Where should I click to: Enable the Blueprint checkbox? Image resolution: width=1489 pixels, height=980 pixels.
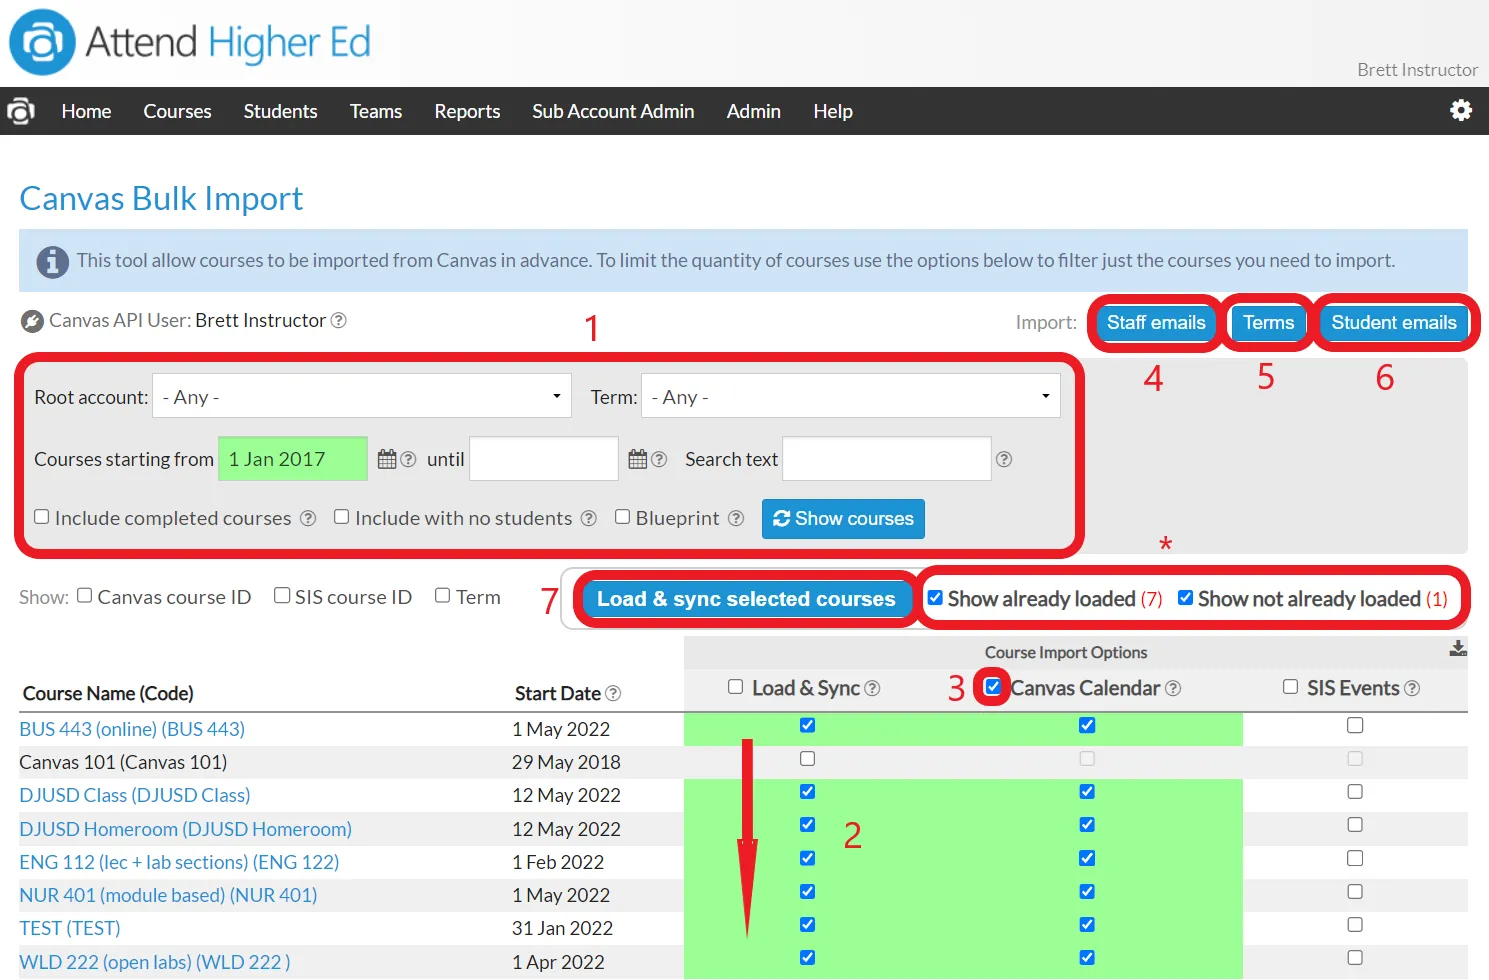coord(622,517)
